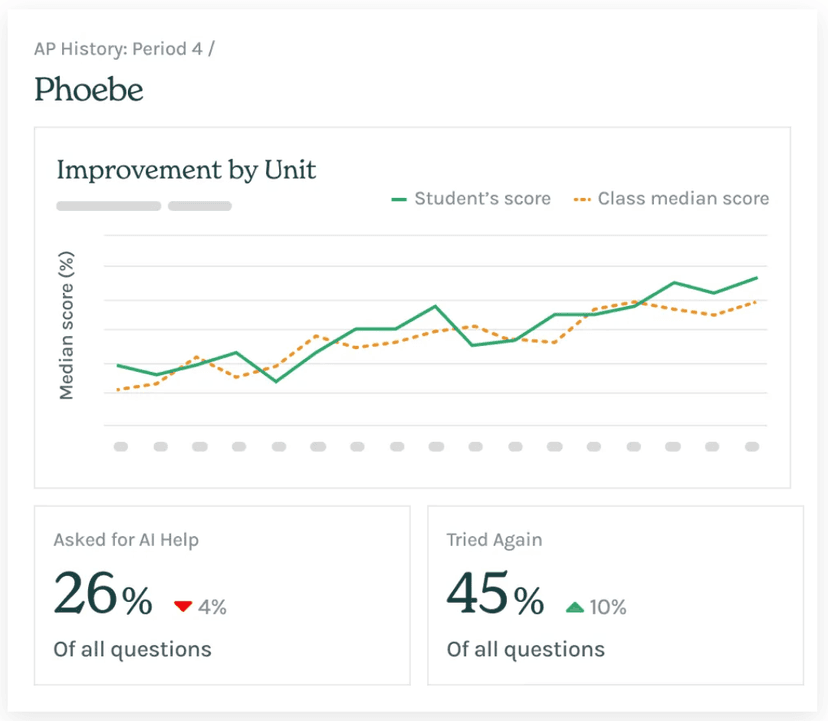This screenshot has width=828, height=721.
Task: Click the longer grey placeholder pill under the chart title
Action: click(108, 206)
